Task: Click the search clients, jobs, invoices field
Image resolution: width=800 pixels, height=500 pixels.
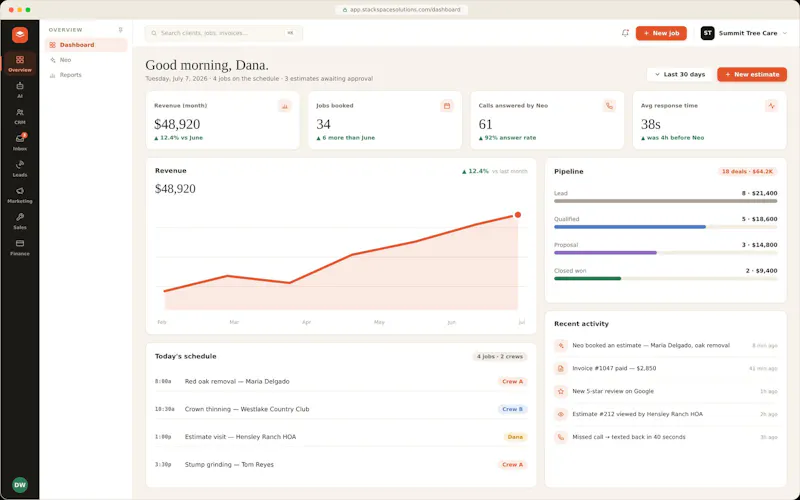Action: (223, 33)
